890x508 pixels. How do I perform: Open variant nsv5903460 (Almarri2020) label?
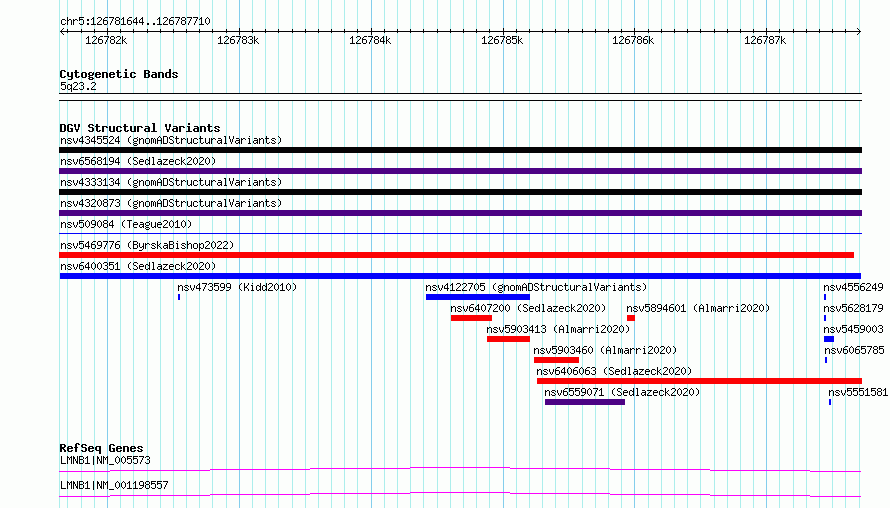coord(605,350)
